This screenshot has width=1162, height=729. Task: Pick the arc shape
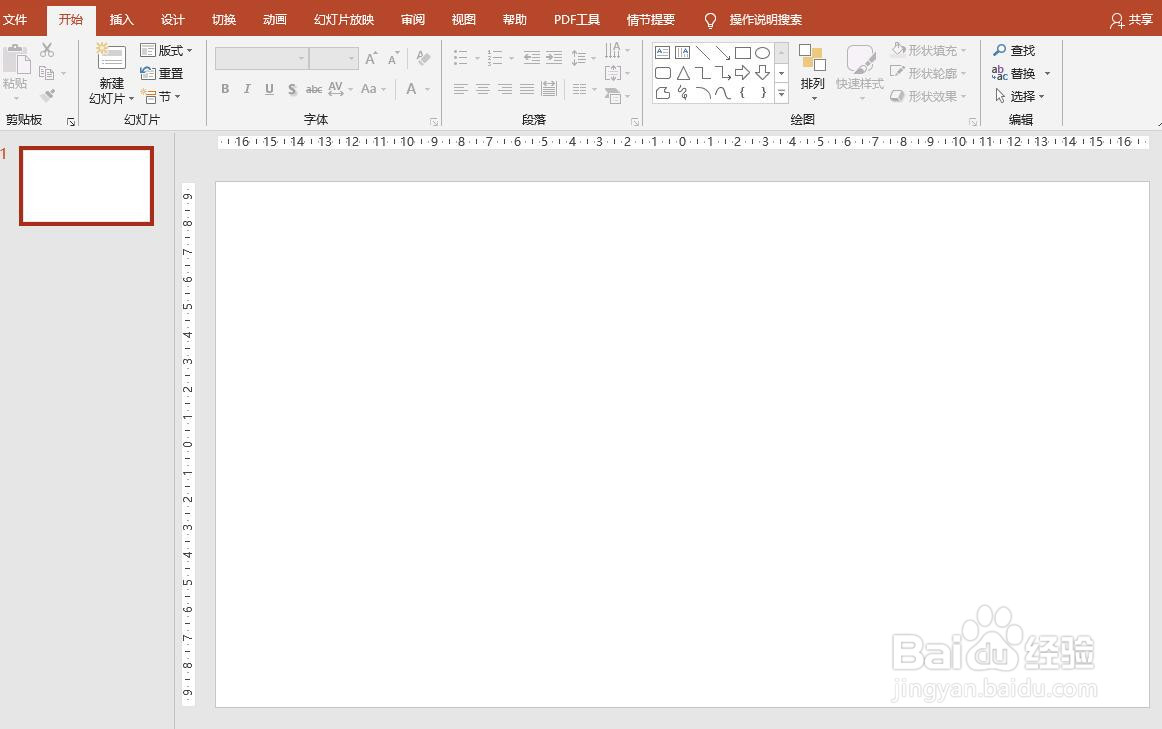pos(703,93)
